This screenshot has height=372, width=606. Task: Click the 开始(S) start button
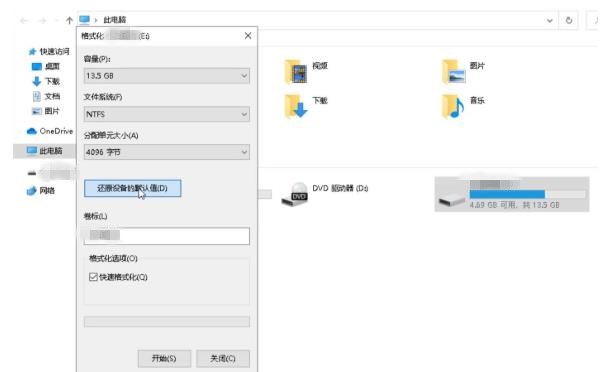[164, 358]
